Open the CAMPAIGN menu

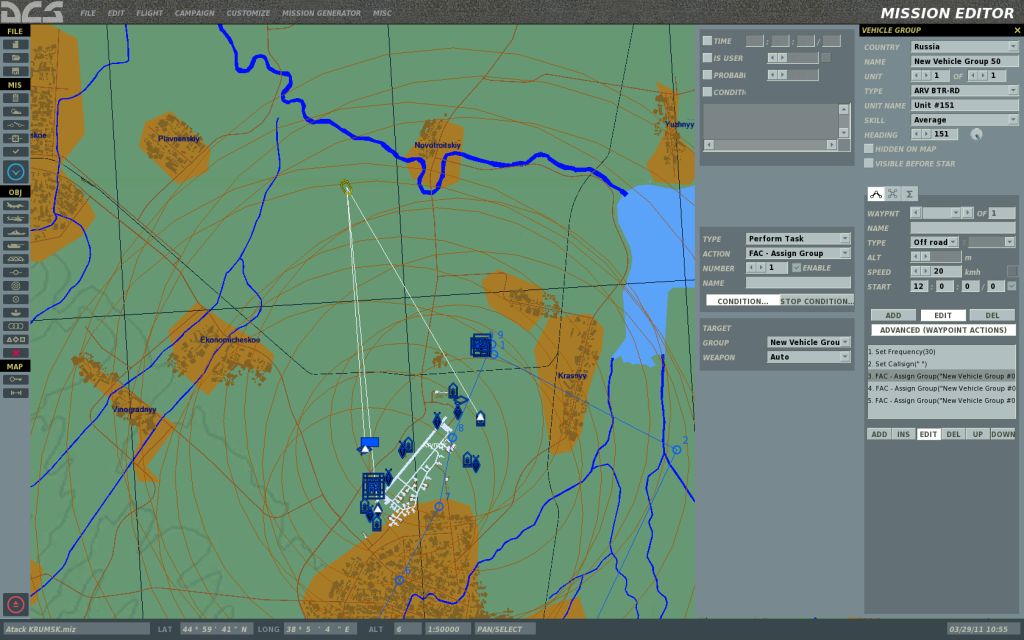[x=194, y=13]
